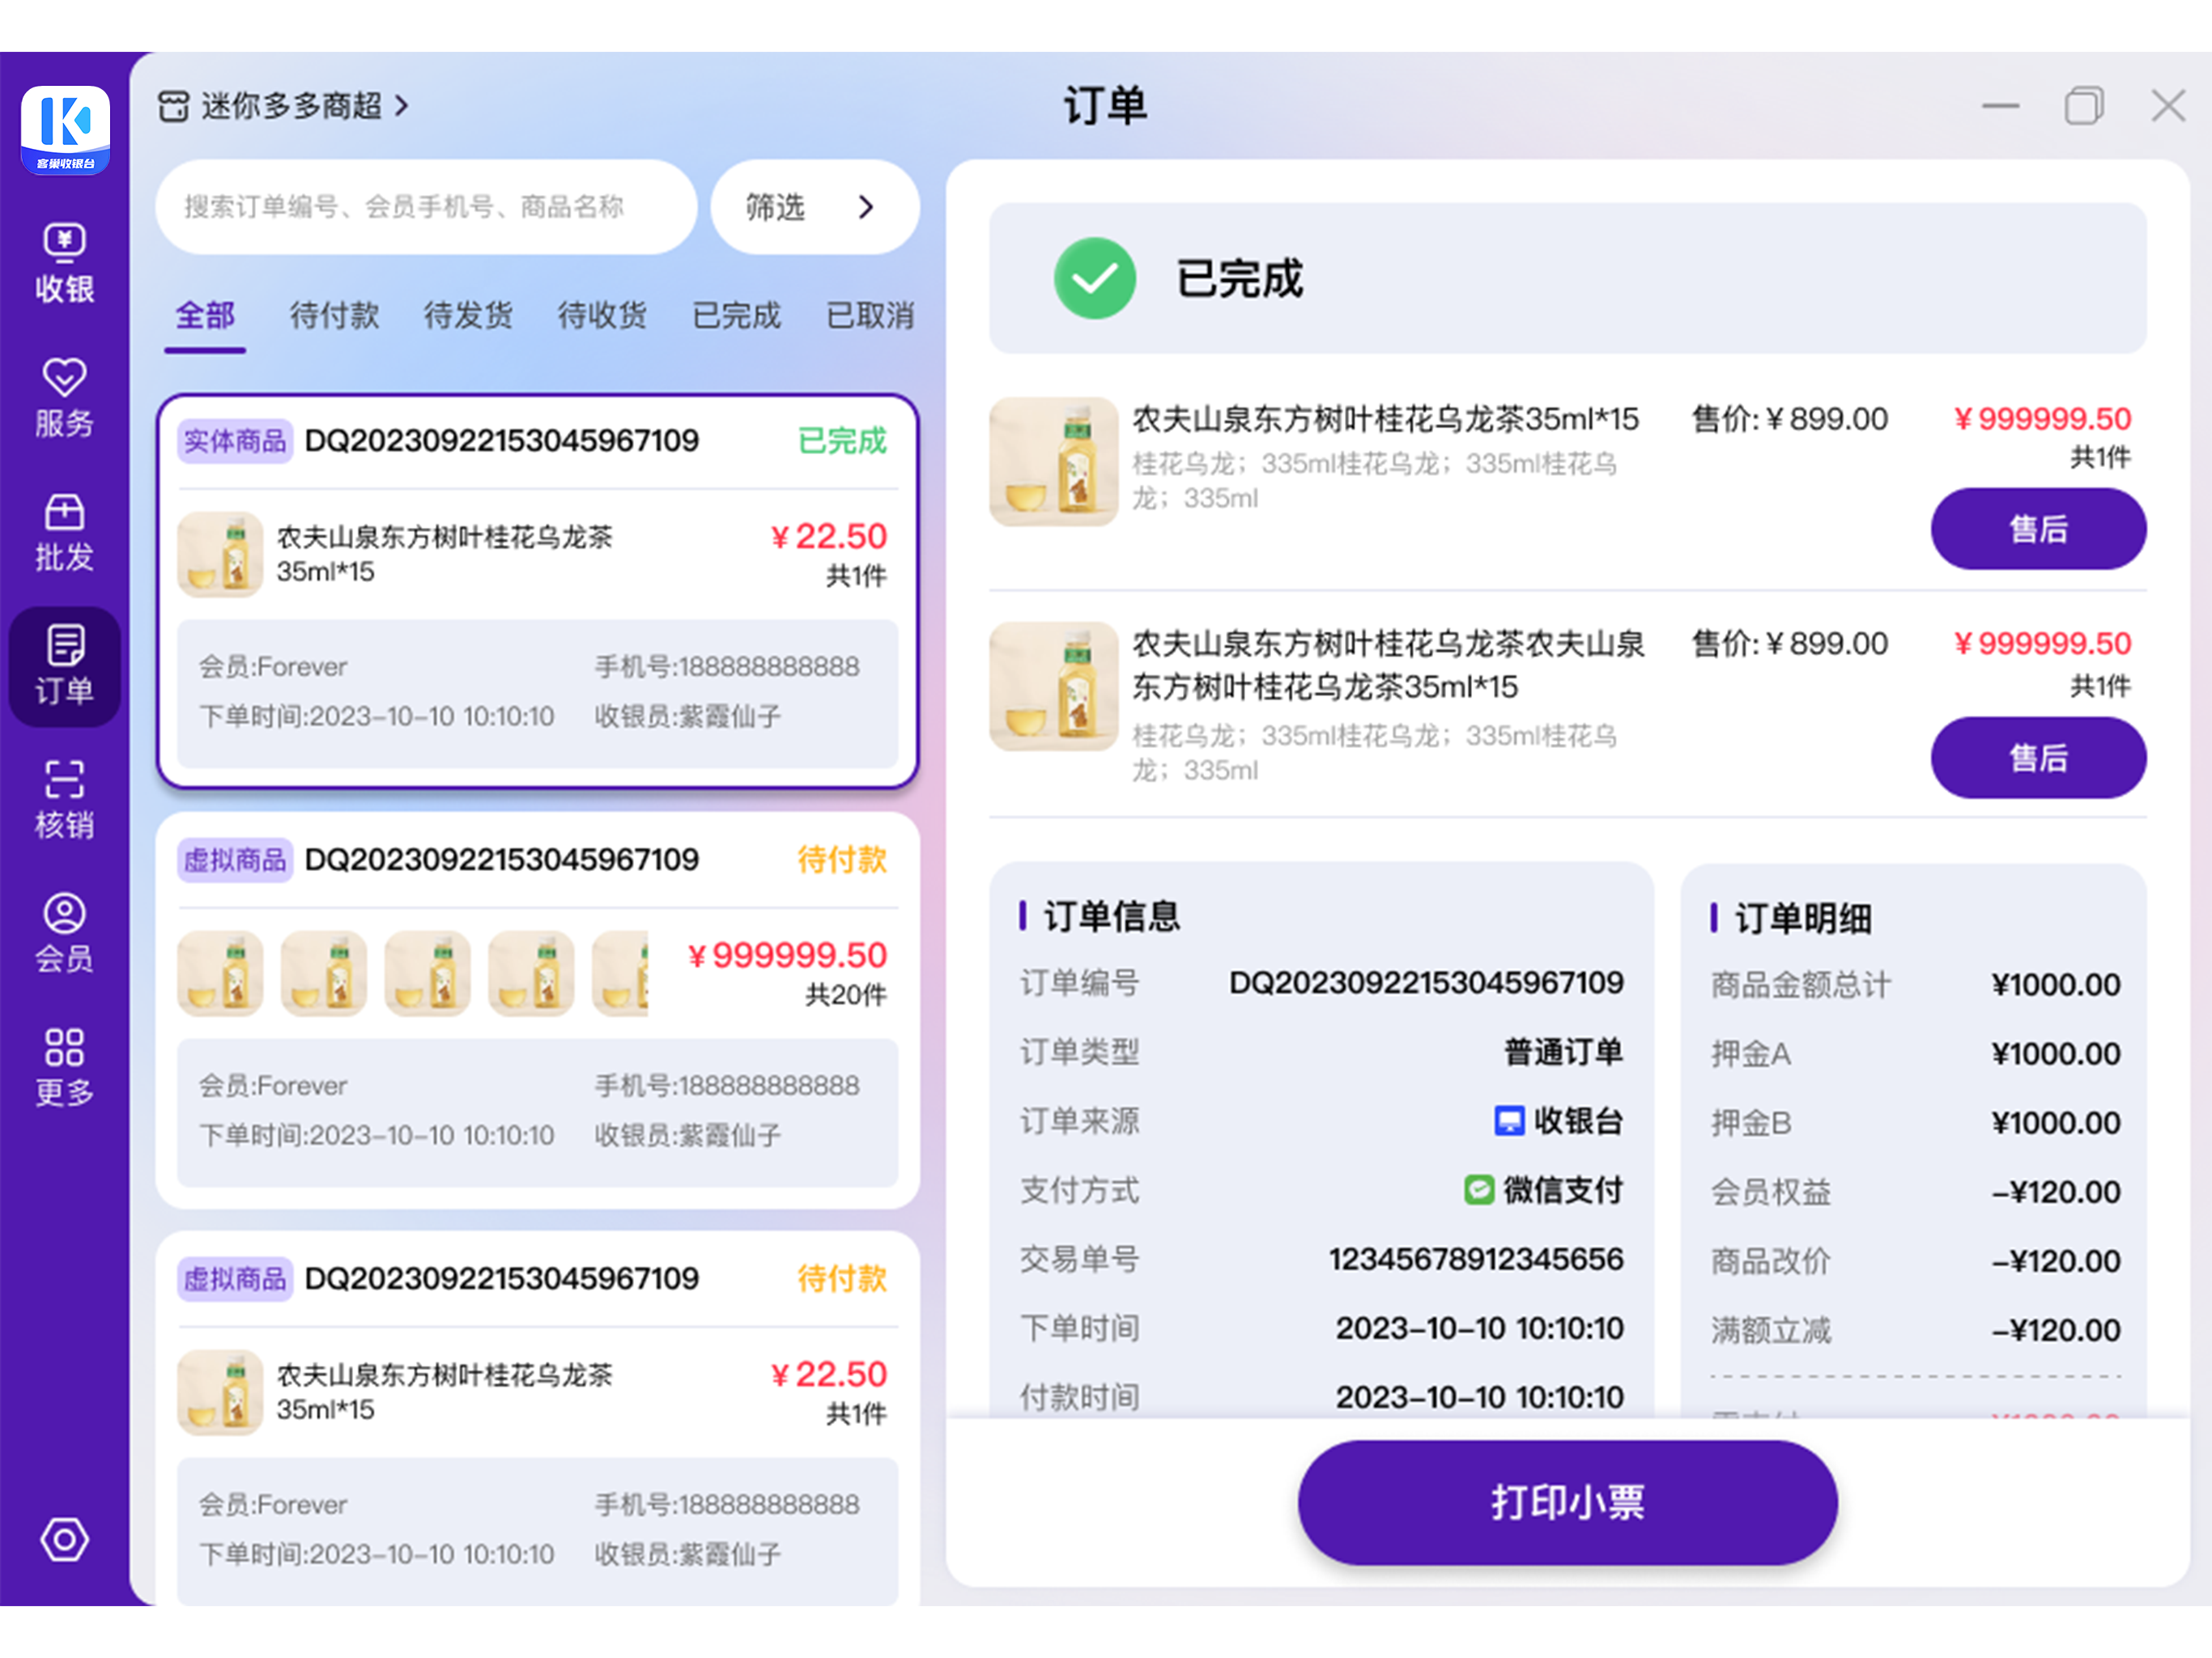This screenshot has height=1658, width=2212.
Task: Switch to the 待付款 tab
Action: [335, 316]
